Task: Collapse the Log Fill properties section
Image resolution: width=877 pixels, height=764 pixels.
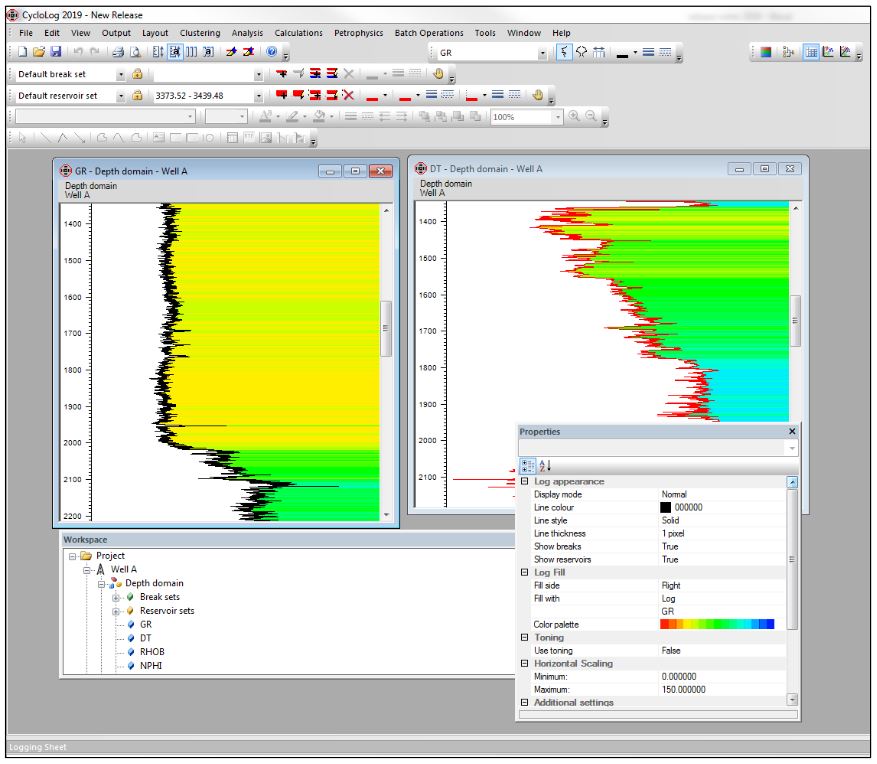Action: click(525, 573)
